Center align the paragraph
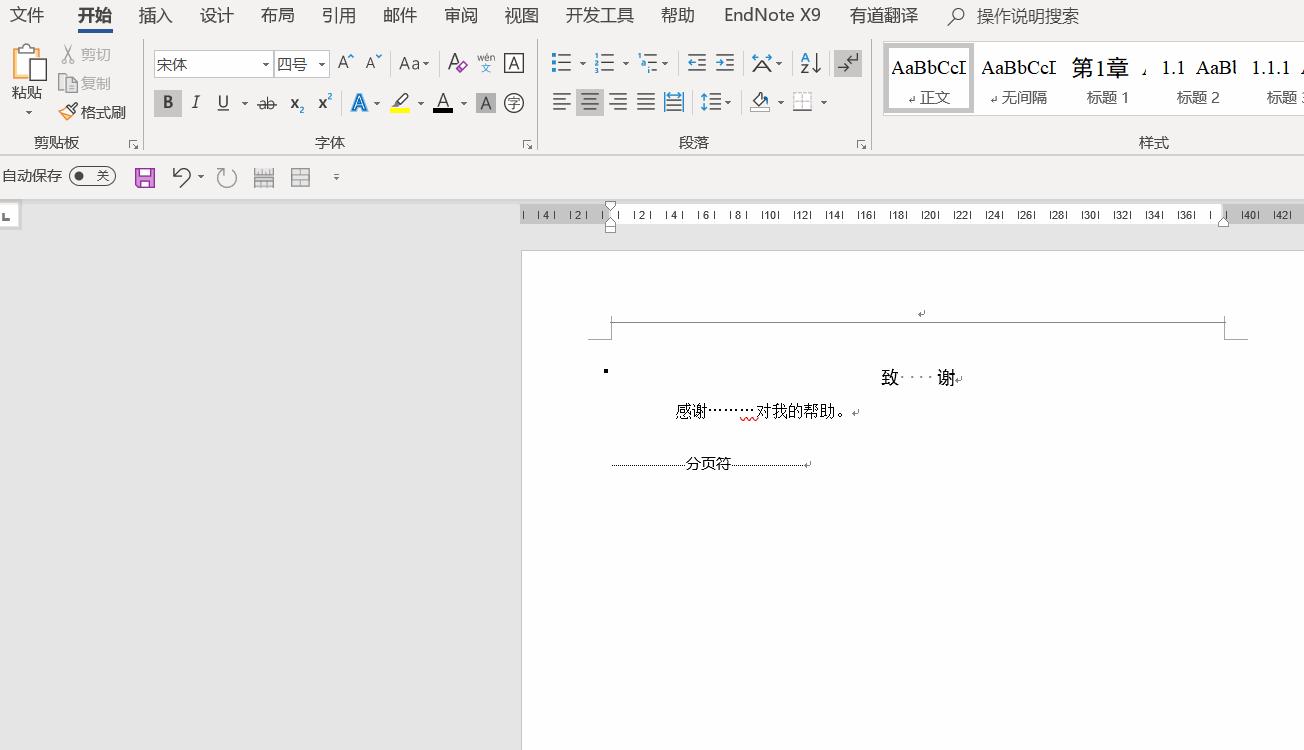The width and height of the screenshot is (1304, 750). [590, 101]
